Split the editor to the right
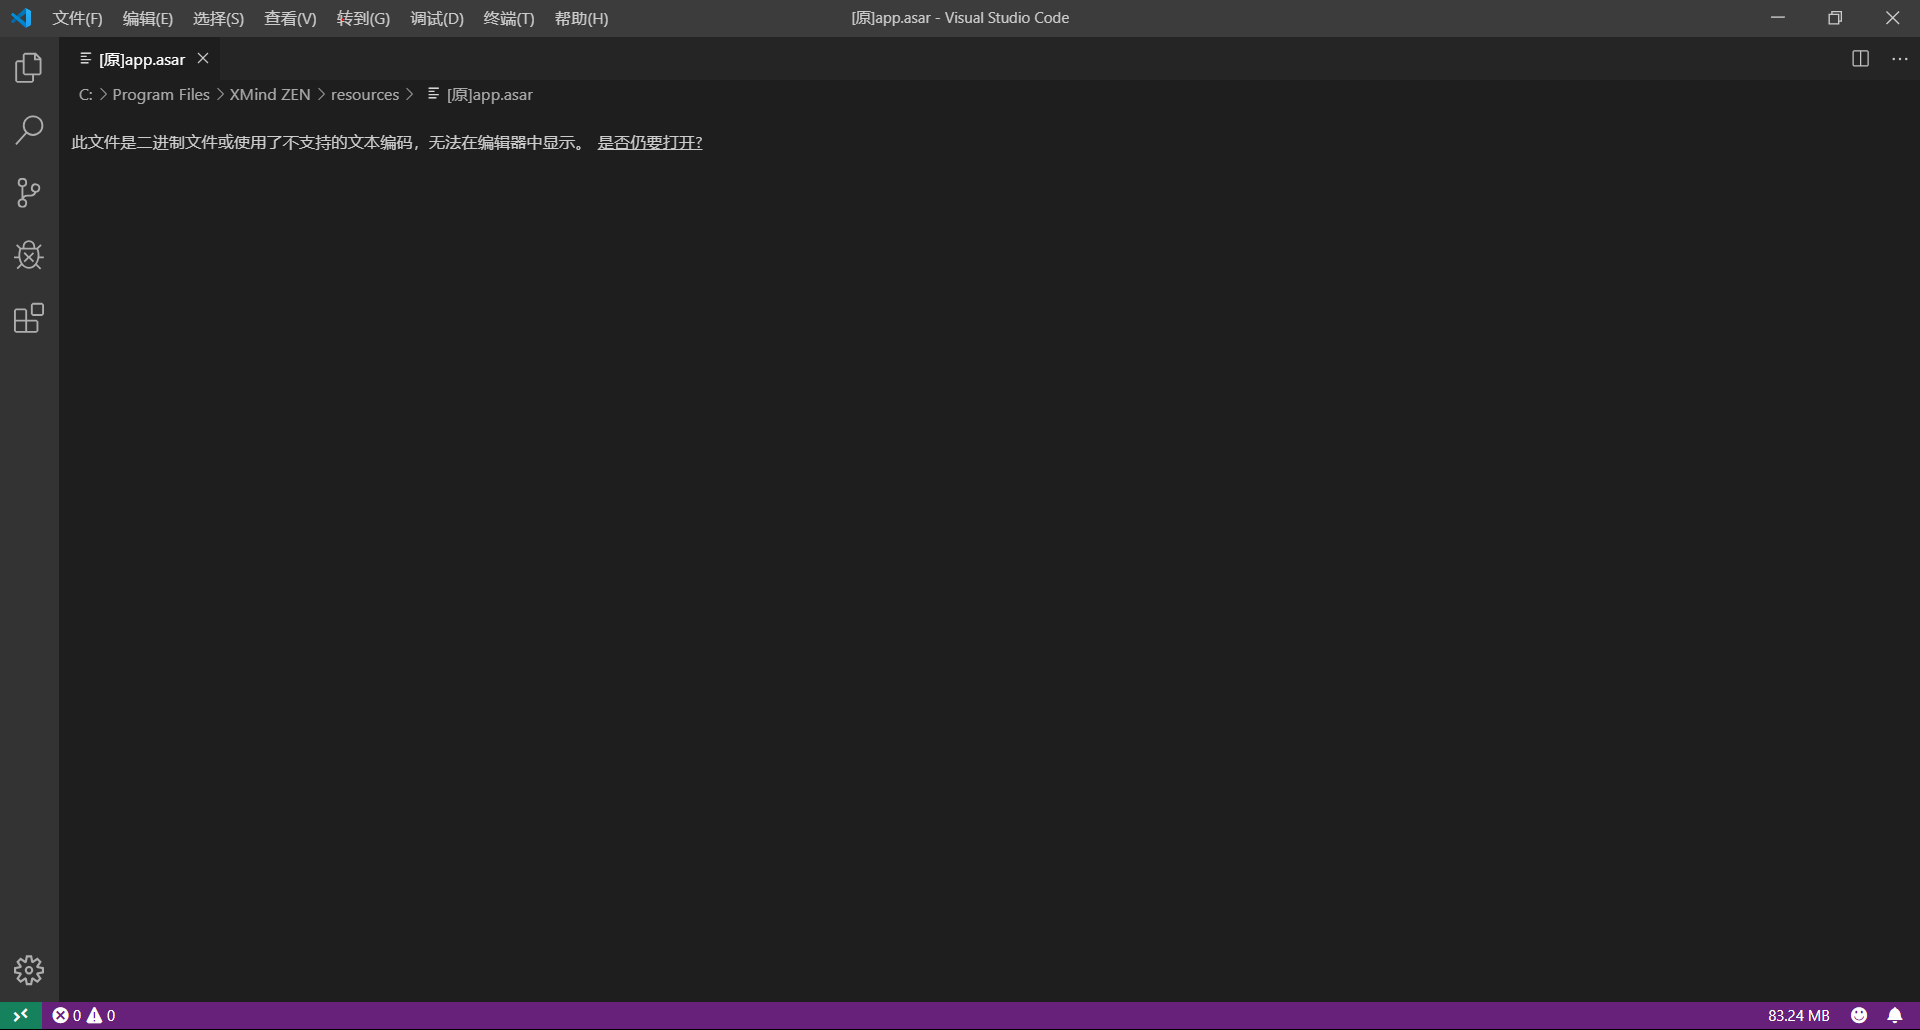The width and height of the screenshot is (1920, 1030). click(1860, 59)
